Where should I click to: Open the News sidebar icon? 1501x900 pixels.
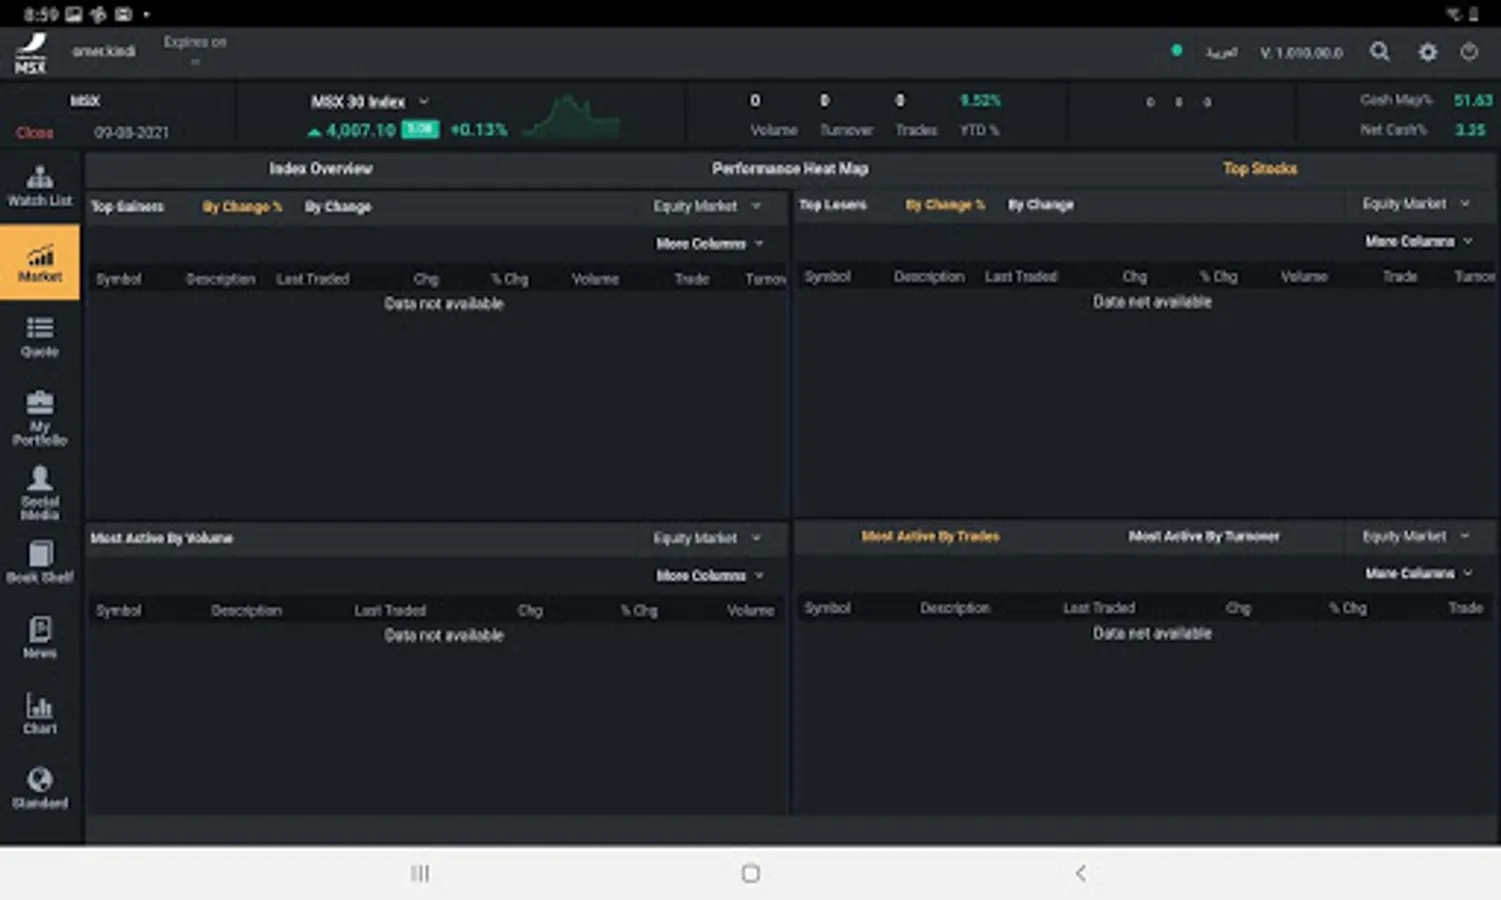pyautogui.click(x=40, y=637)
